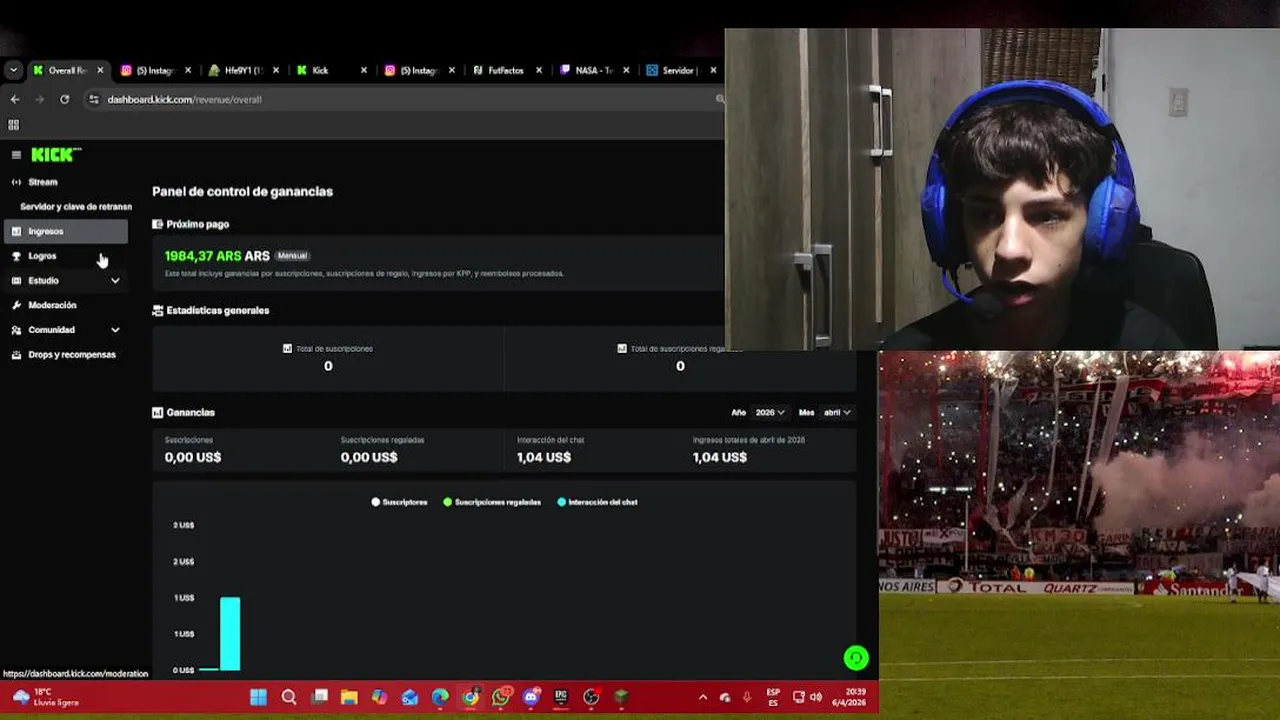
Task: Click the ESP language indicator
Action: click(x=773, y=697)
